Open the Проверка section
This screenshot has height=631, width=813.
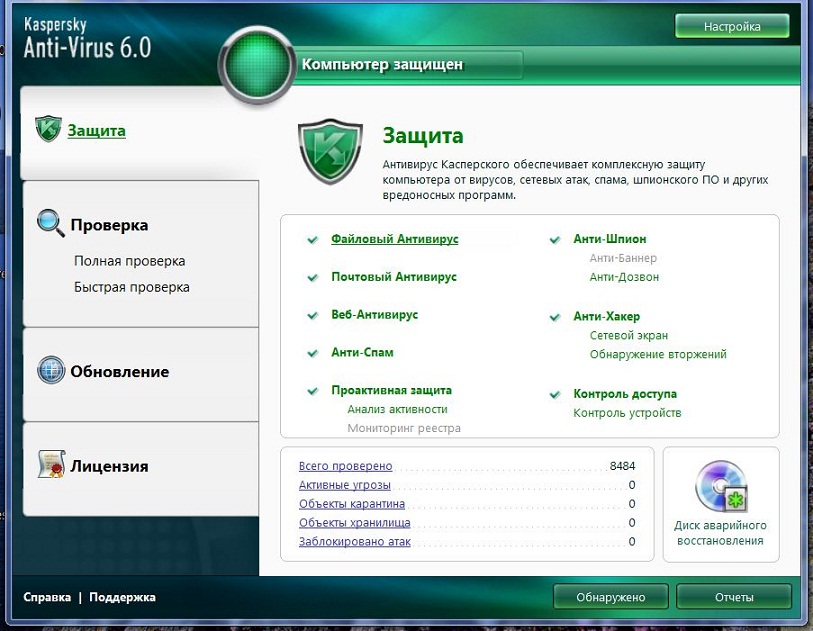[x=109, y=225]
